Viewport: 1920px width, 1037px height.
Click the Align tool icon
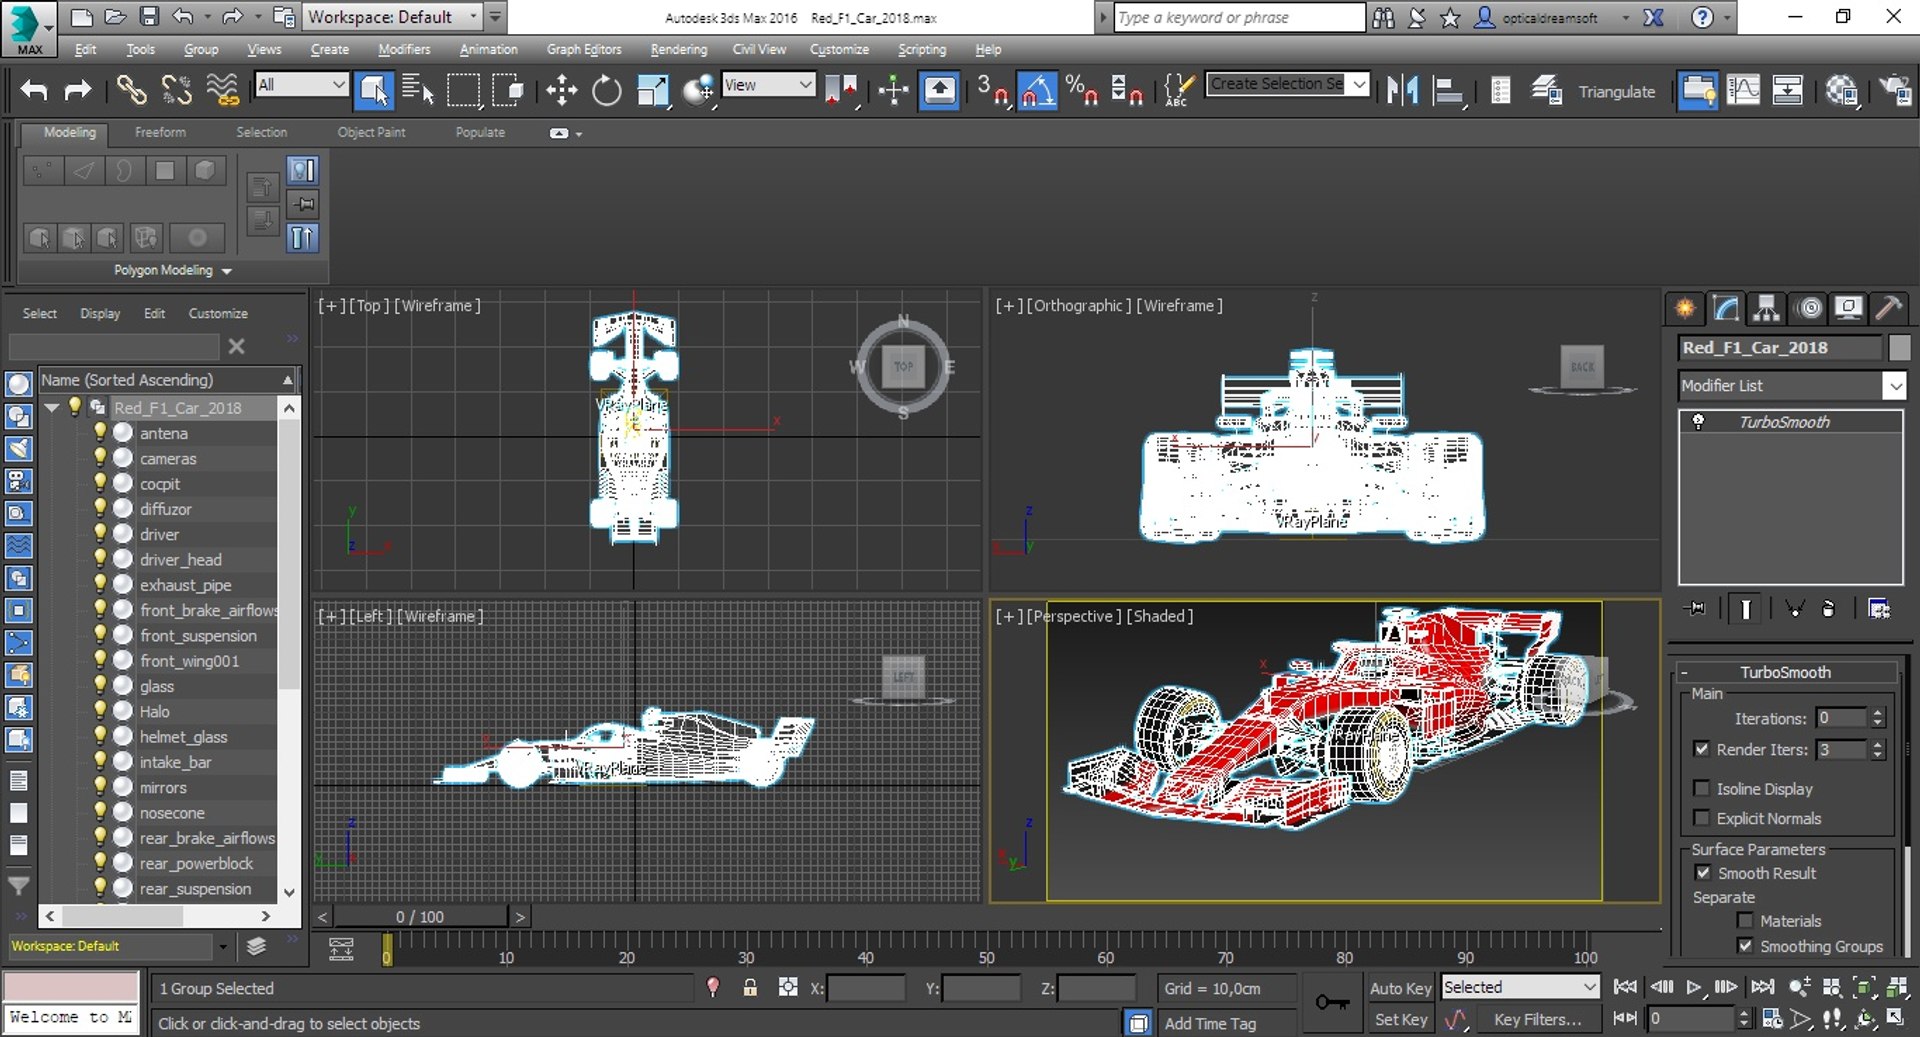pos(1447,90)
